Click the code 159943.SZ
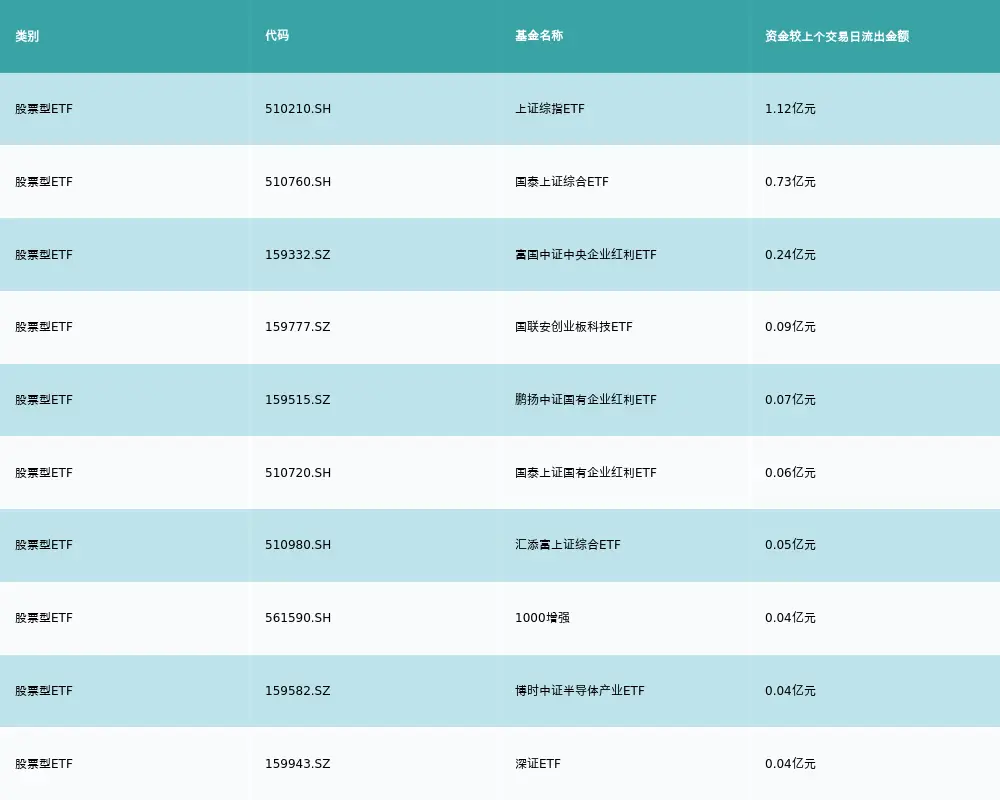The height and width of the screenshot is (800, 1000). pos(297,763)
